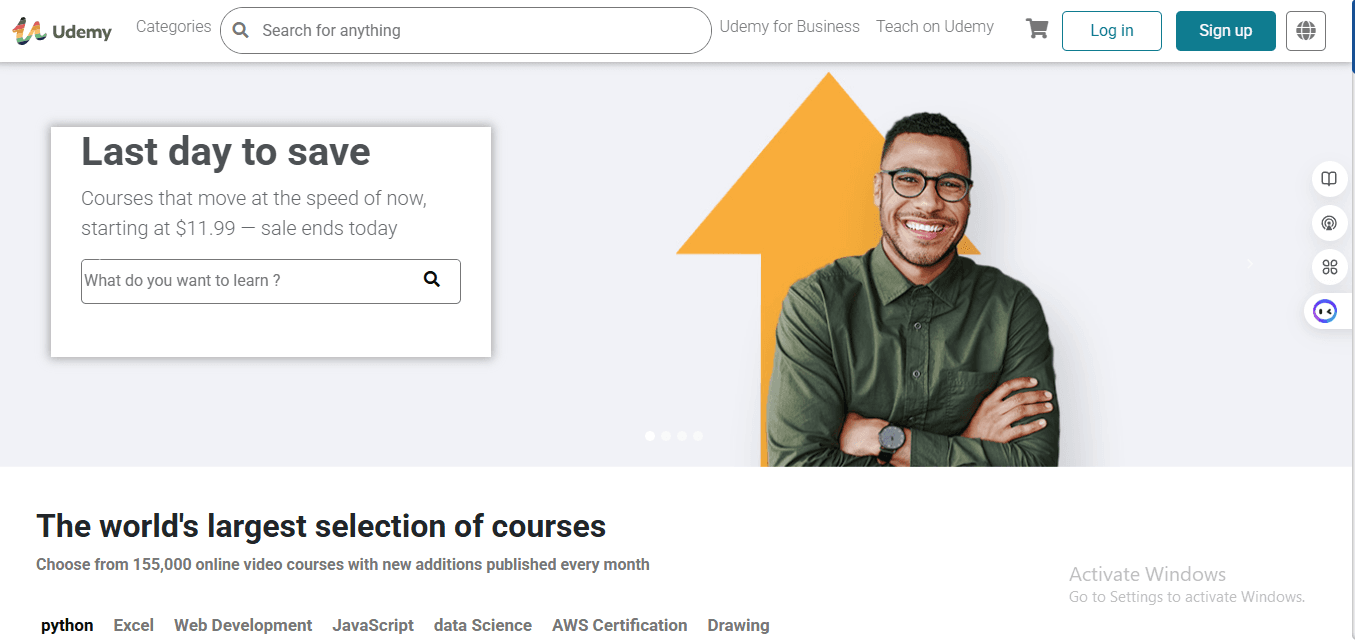This screenshot has height=640, width=1355.
Task: Open the Categories dropdown
Action: pos(172,26)
